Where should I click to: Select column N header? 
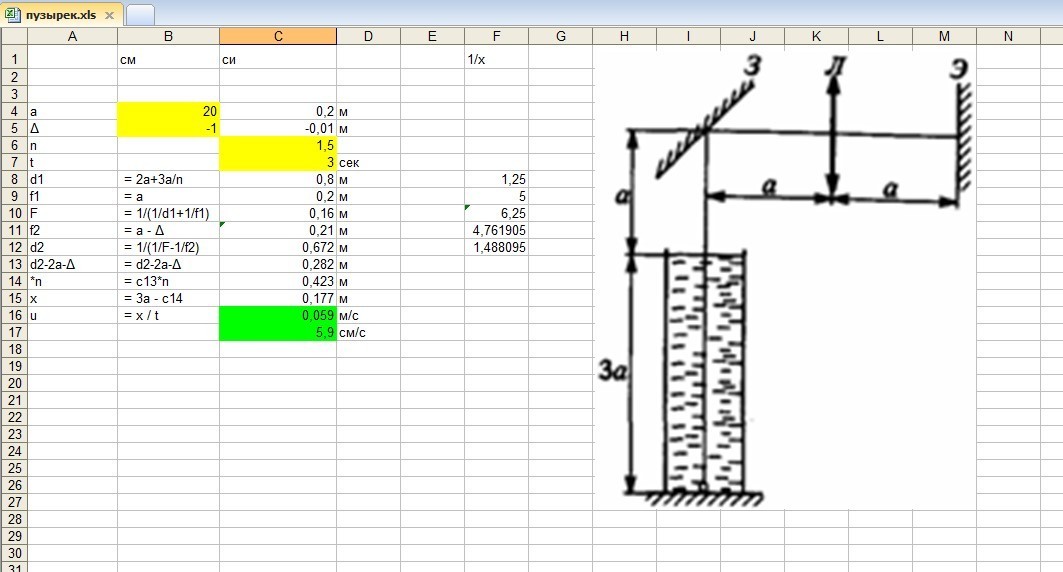coord(1008,37)
